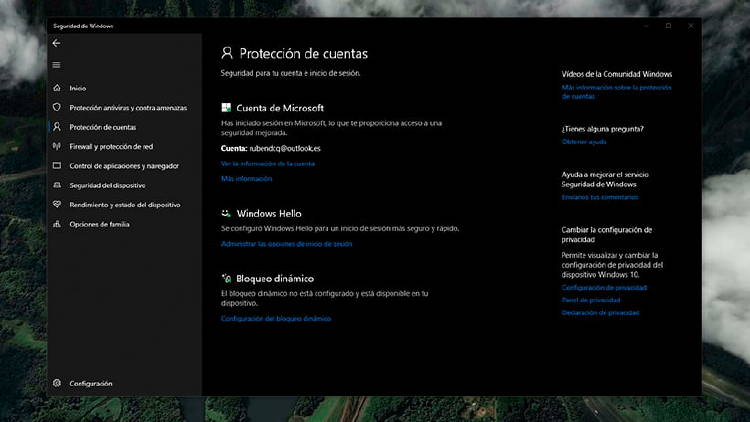The image size is (750, 422).
Task: Click the Microsoft account logo icon
Action: click(226, 108)
